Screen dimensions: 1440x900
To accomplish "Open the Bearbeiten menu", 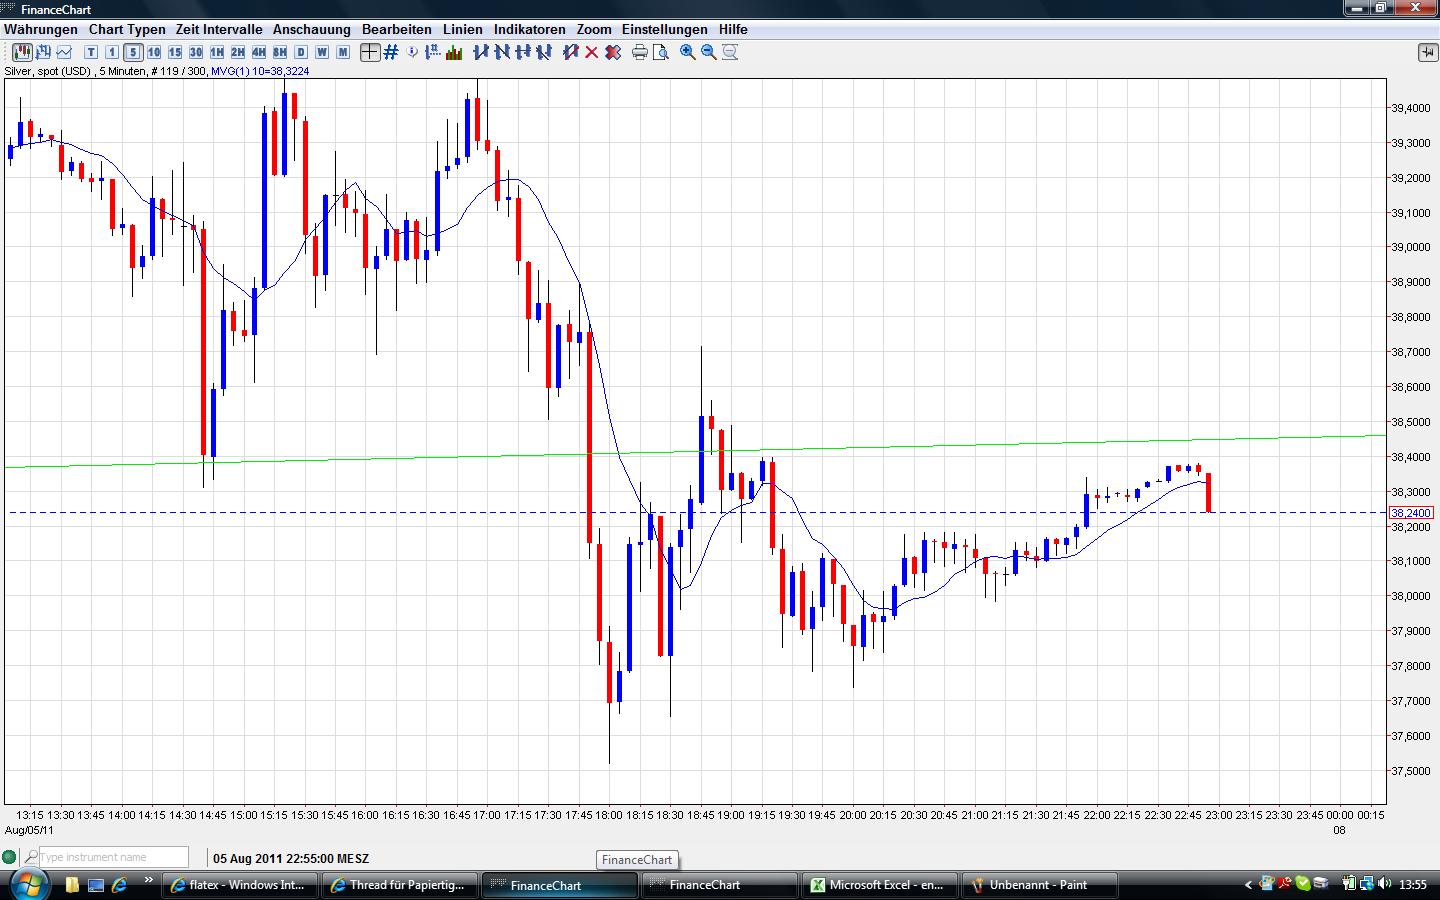I will 397,29.
